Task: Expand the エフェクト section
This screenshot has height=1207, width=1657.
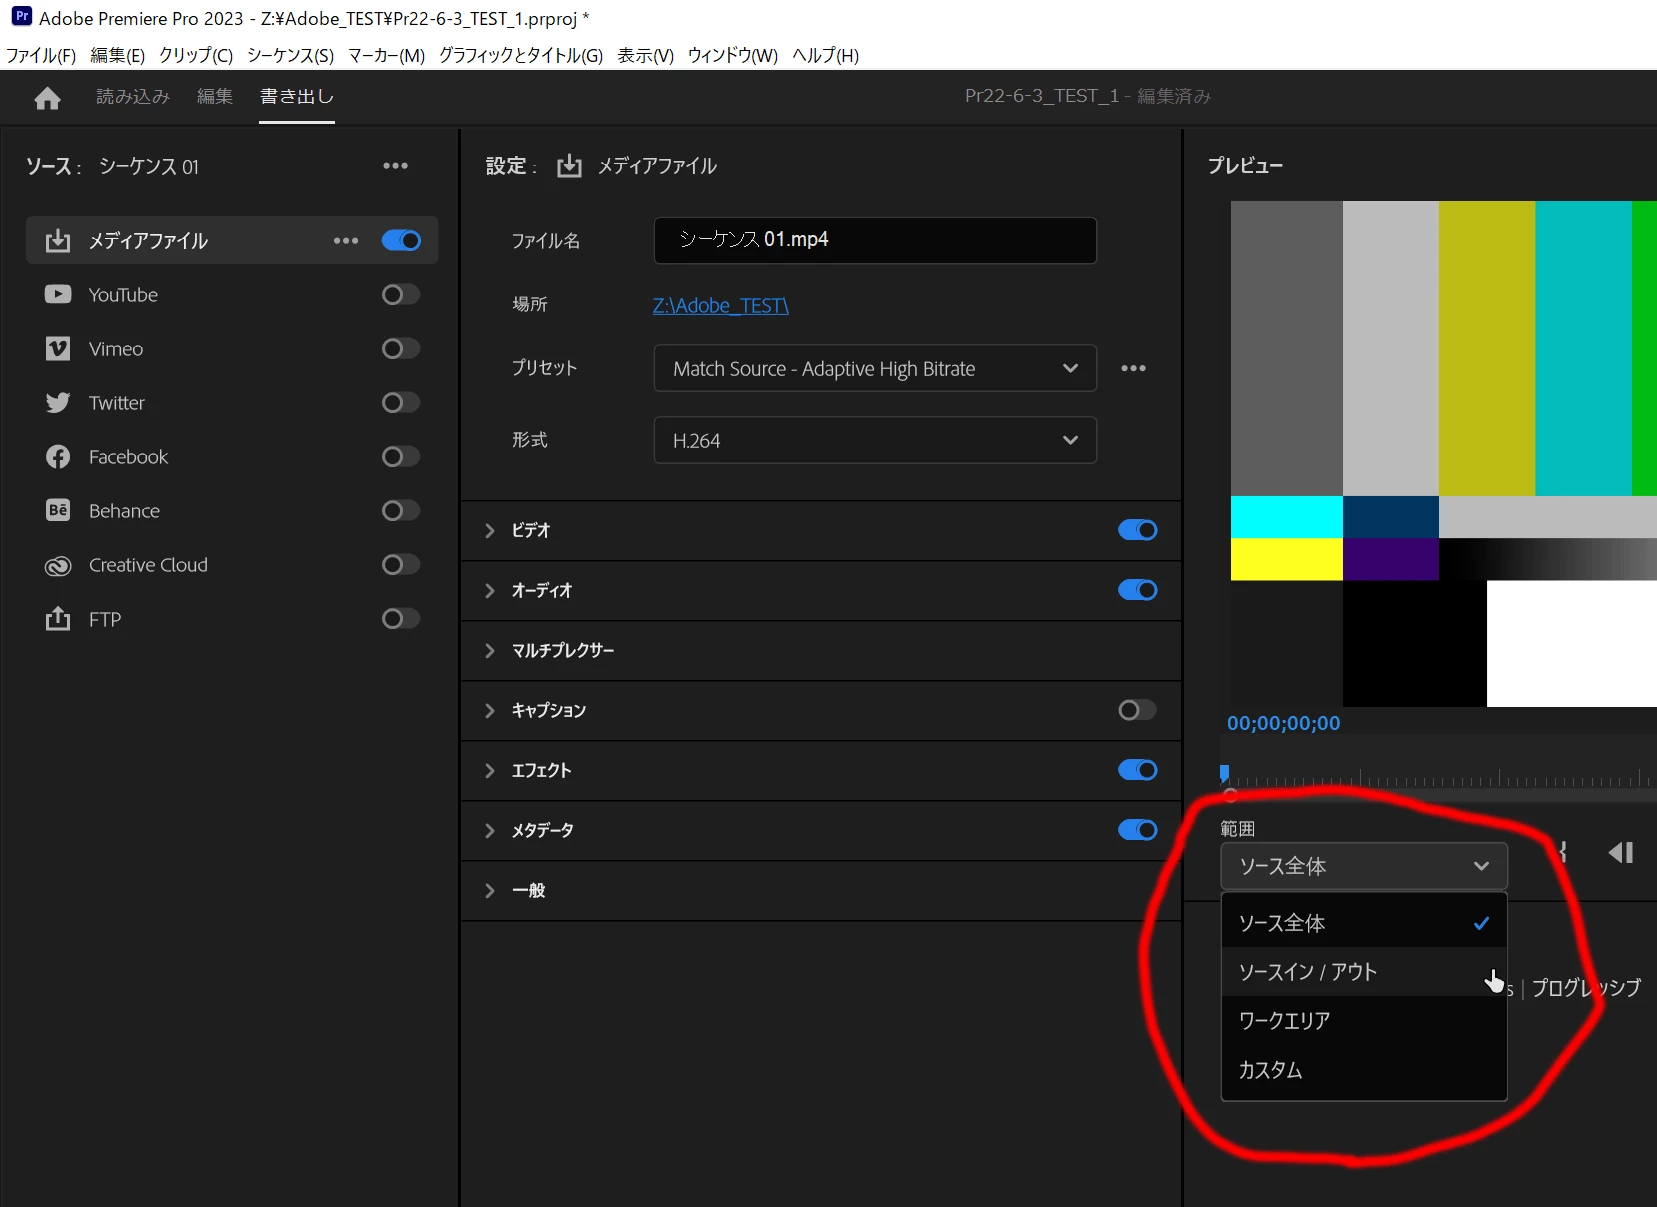Action: (490, 771)
